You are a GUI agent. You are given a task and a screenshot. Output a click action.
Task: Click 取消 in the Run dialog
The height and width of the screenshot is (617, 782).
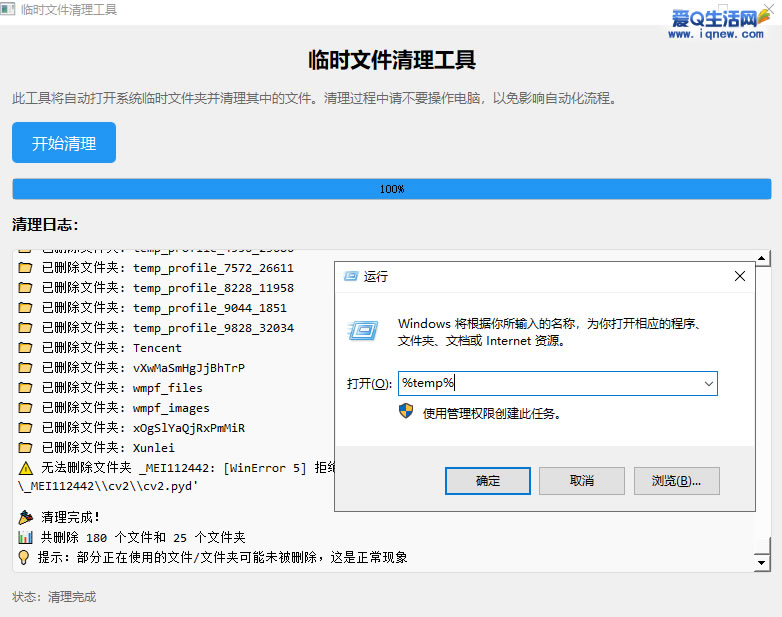tap(581, 481)
